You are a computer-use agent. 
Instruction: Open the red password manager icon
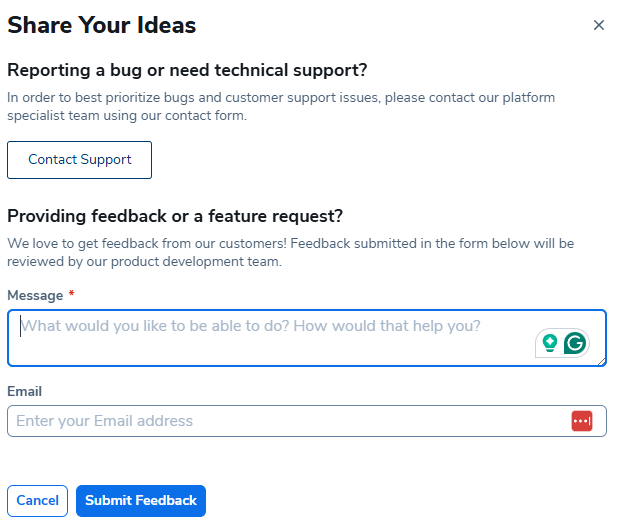pyautogui.click(x=581, y=421)
